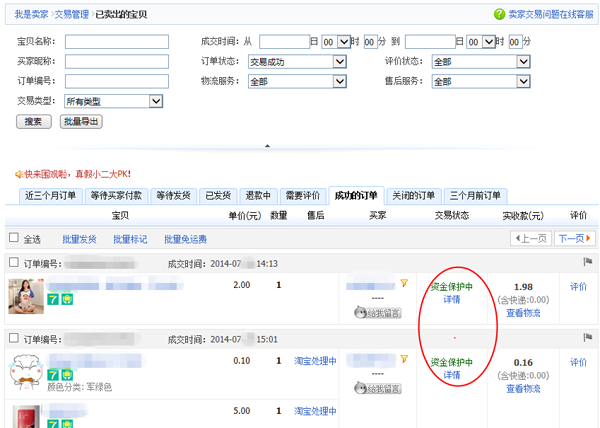Select the 成功的订单 tab
This screenshot has width=600, height=428.
(x=356, y=196)
